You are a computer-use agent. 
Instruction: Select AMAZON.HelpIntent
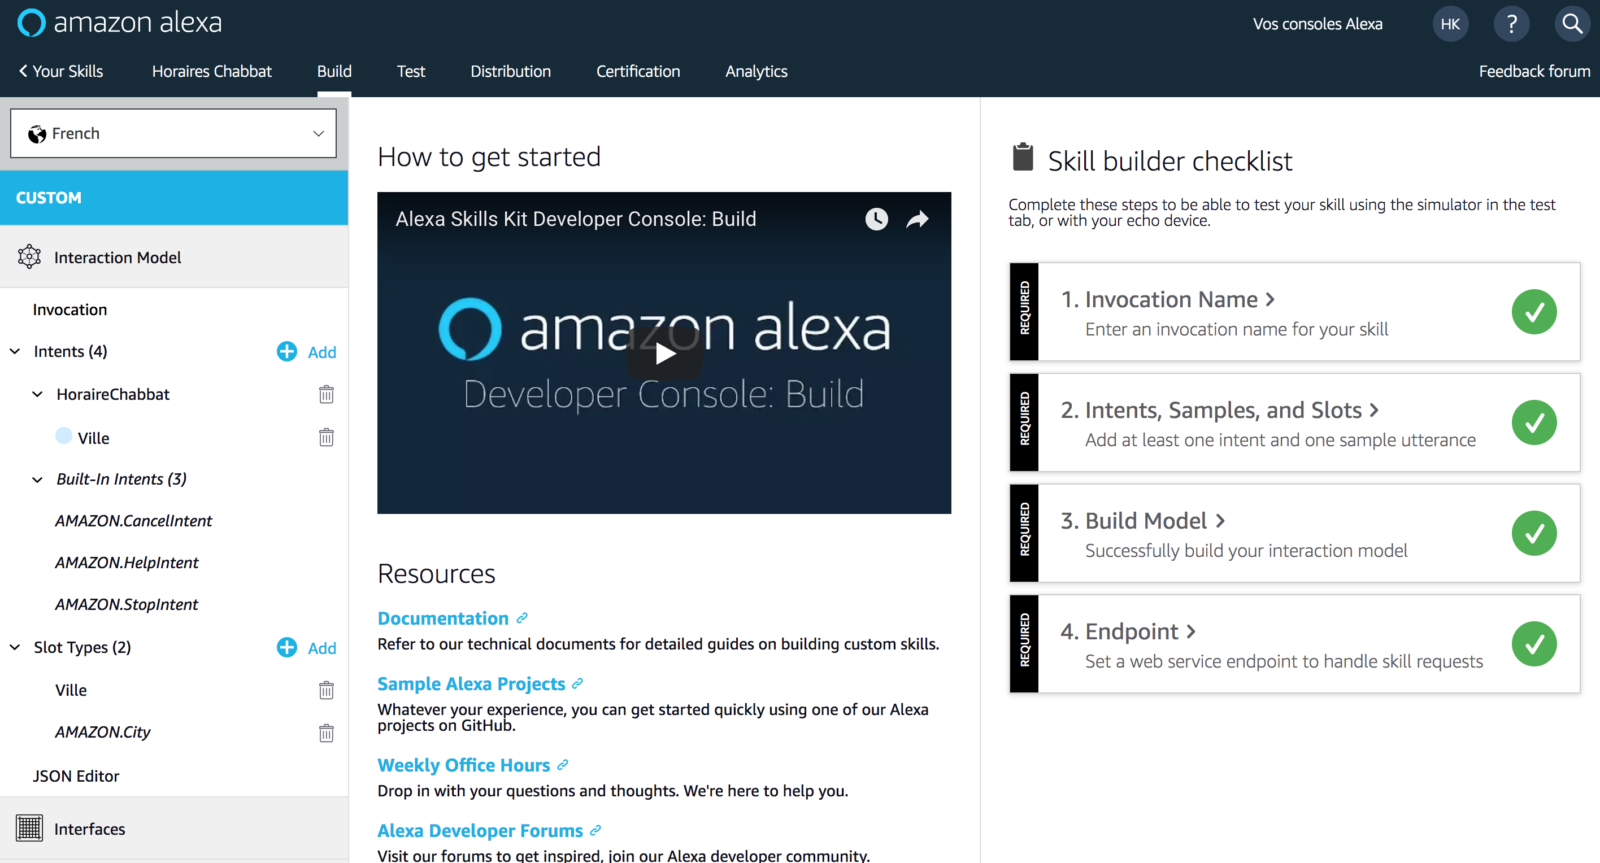[x=127, y=563]
